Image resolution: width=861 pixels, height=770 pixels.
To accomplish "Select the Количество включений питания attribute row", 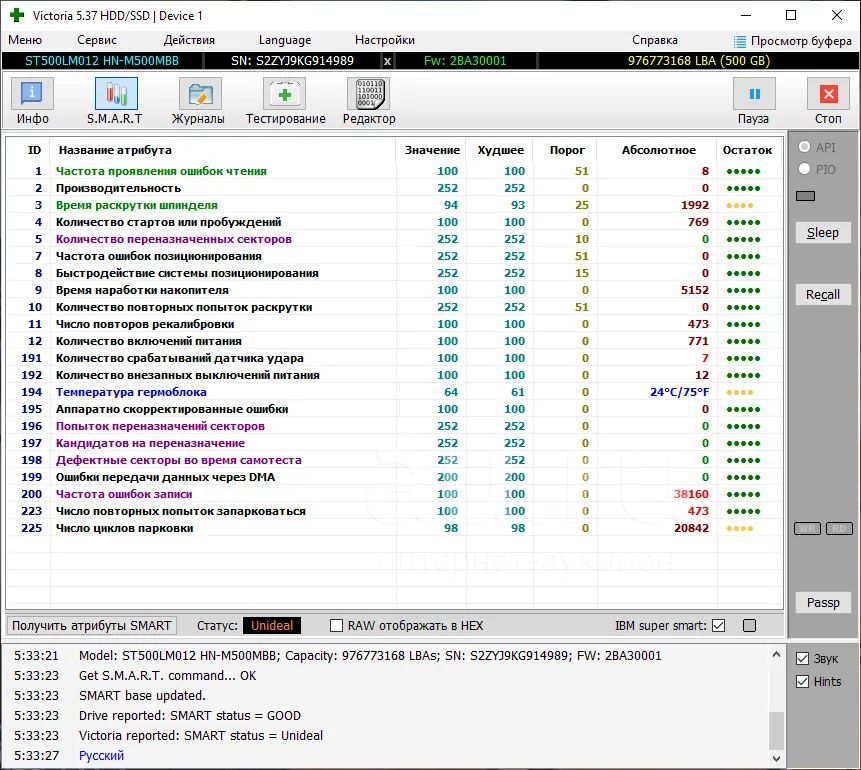I will click(x=394, y=341).
